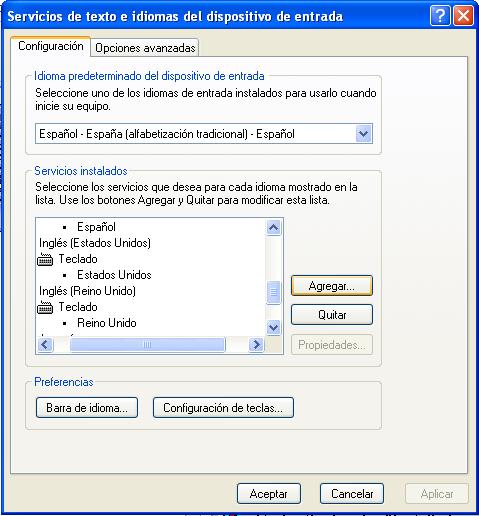Viewport: 479px width, 516px height.
Task: Click the keyboard icon under Inglés (Estados Unidos)
Action: click(x=45, y=259)
